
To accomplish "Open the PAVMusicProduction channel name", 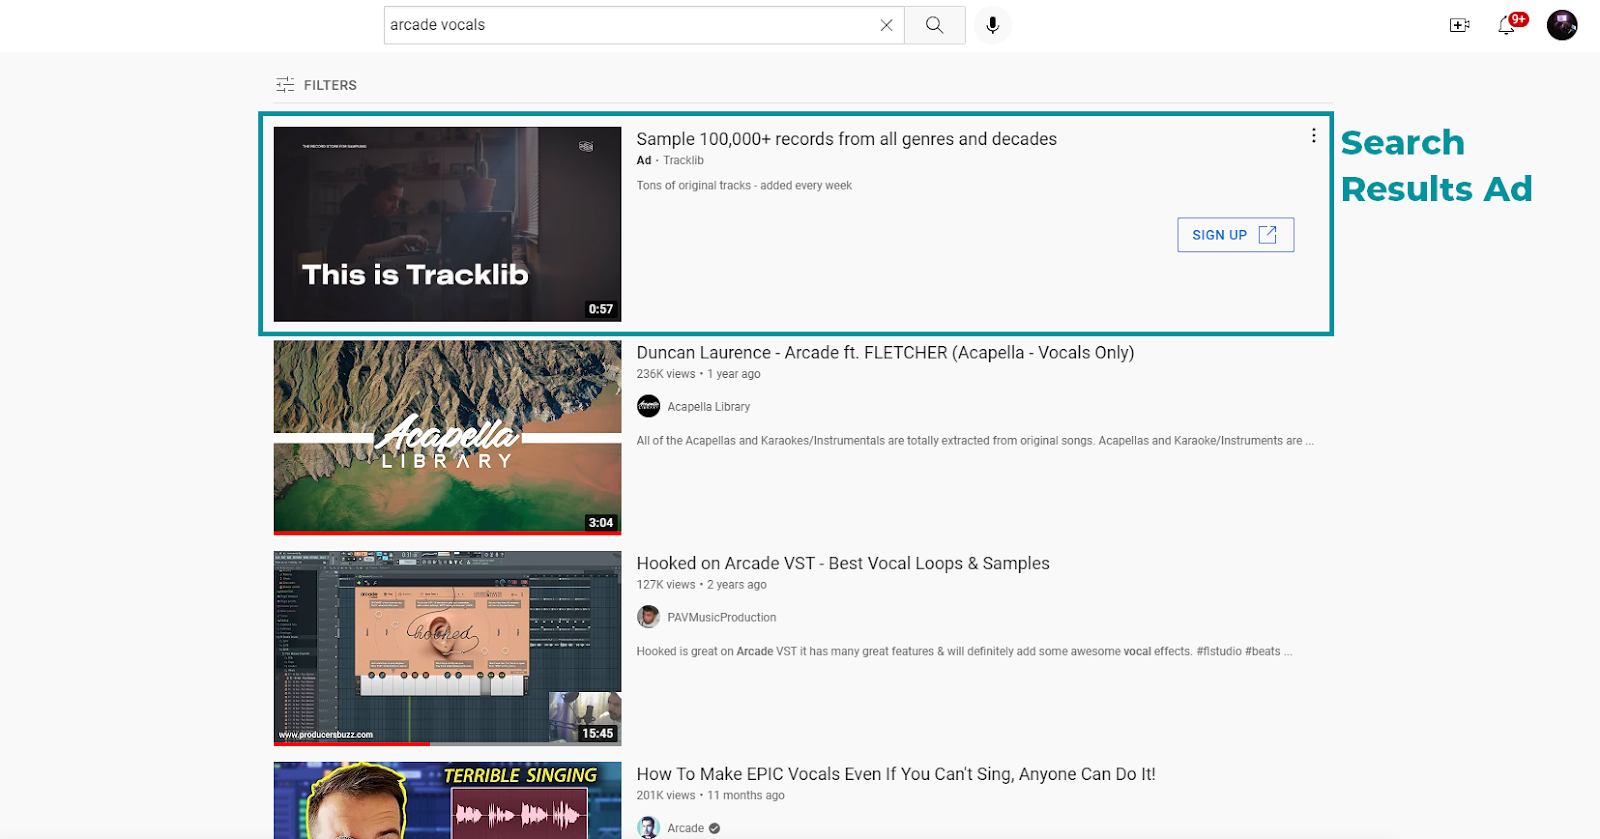I will coord(721,618).
